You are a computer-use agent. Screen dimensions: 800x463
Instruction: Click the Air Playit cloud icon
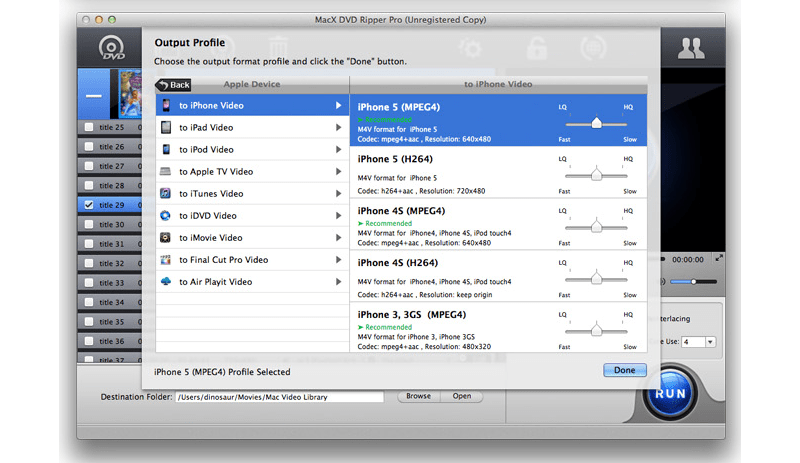tap(165, 281)
